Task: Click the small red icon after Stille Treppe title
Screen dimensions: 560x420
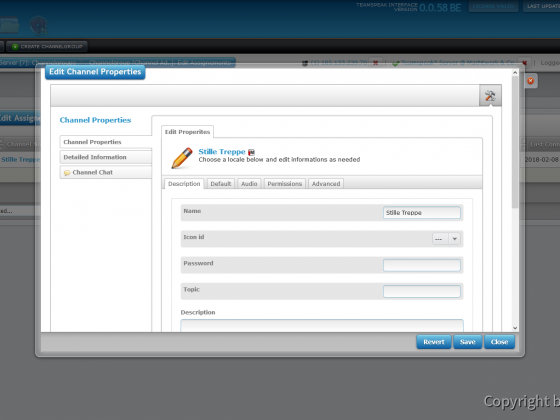Action: pyautogui.click(x=251, y=152)
